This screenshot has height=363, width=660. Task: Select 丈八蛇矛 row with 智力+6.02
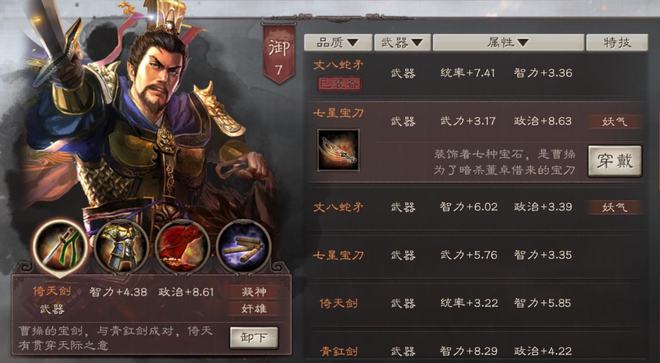[476, 207]
